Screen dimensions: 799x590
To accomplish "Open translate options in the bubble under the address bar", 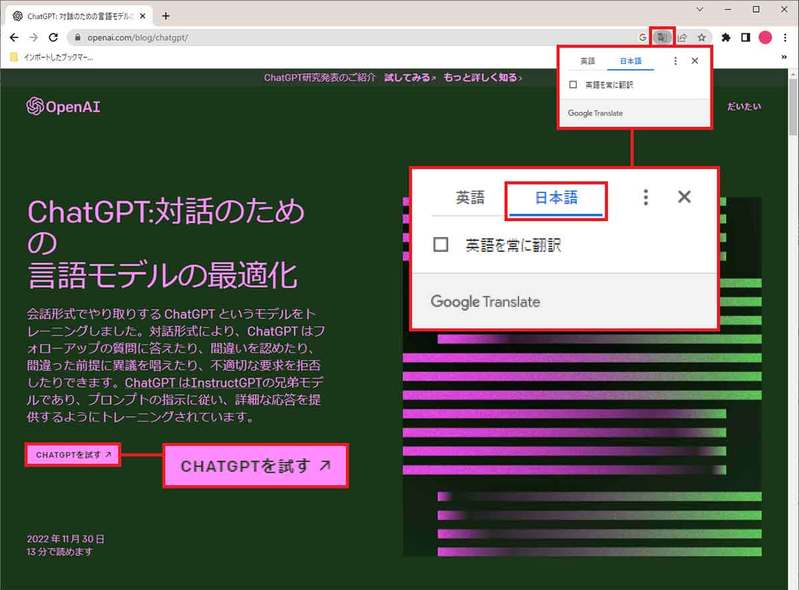I will click(x=675, y=61).
